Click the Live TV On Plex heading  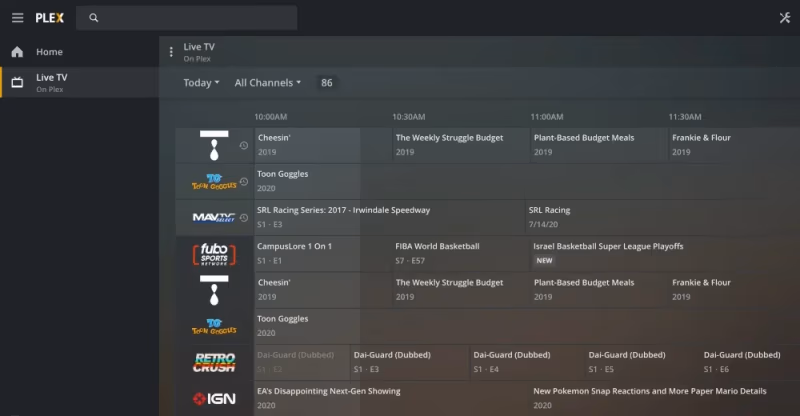(x=199, y=52)
